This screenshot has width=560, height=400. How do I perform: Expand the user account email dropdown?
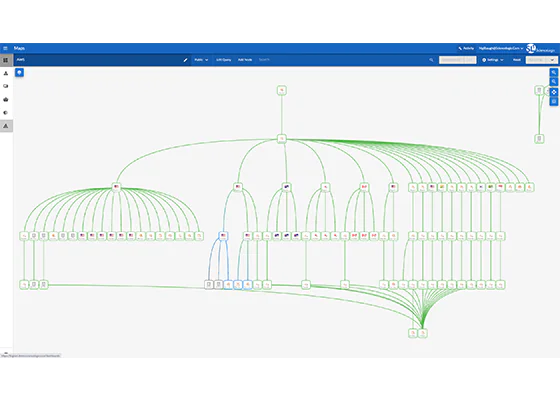click(501, 48)
